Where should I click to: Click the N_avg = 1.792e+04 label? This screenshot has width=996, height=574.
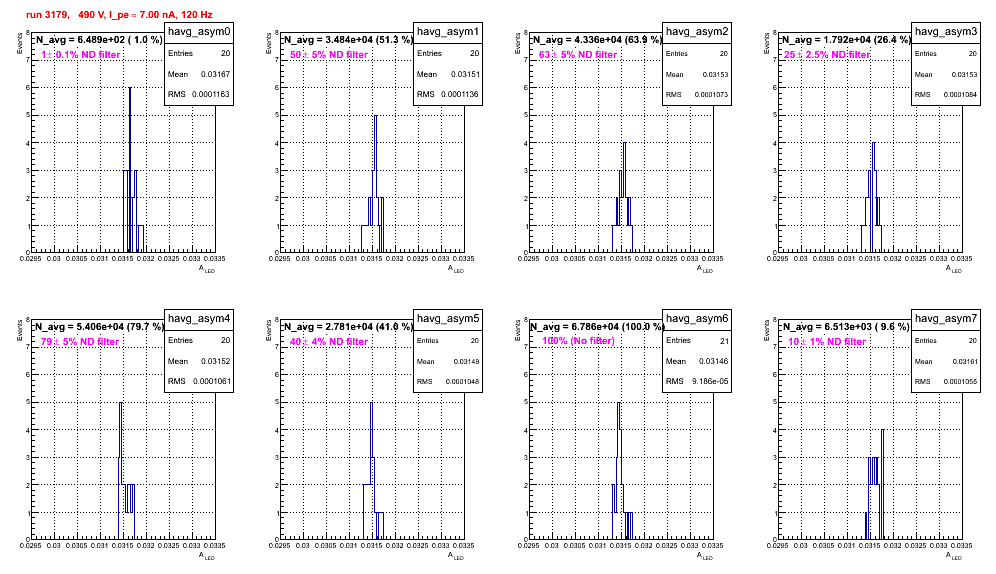coord(846,39)
